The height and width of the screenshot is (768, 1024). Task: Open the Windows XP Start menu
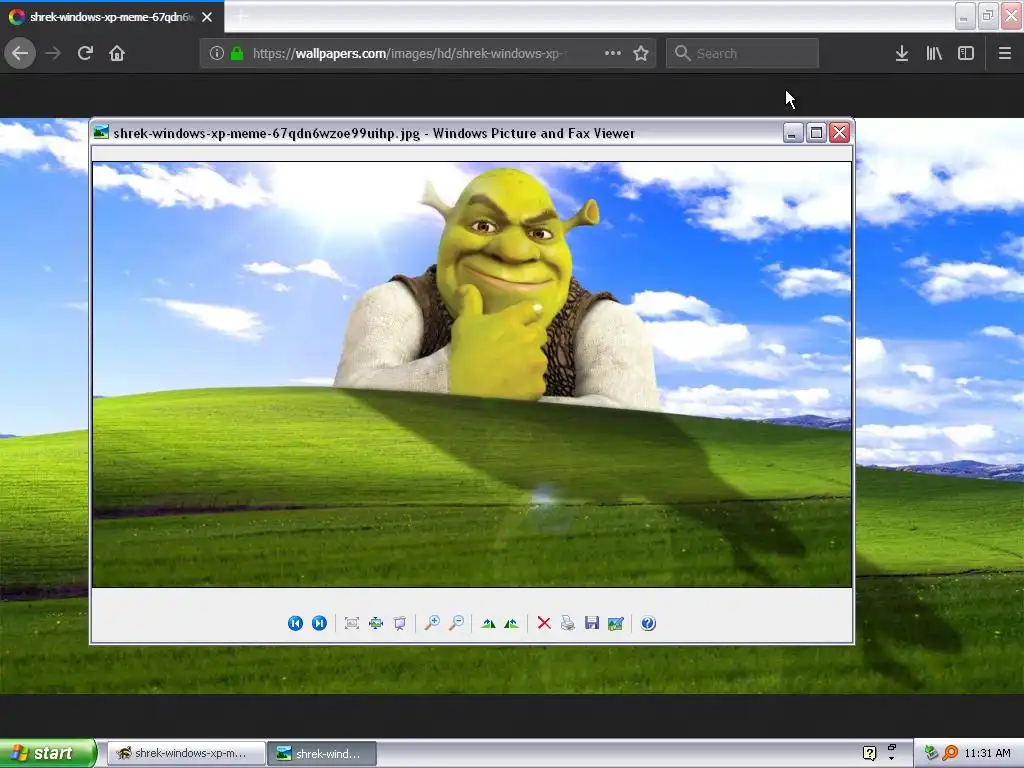click(48, 753)
